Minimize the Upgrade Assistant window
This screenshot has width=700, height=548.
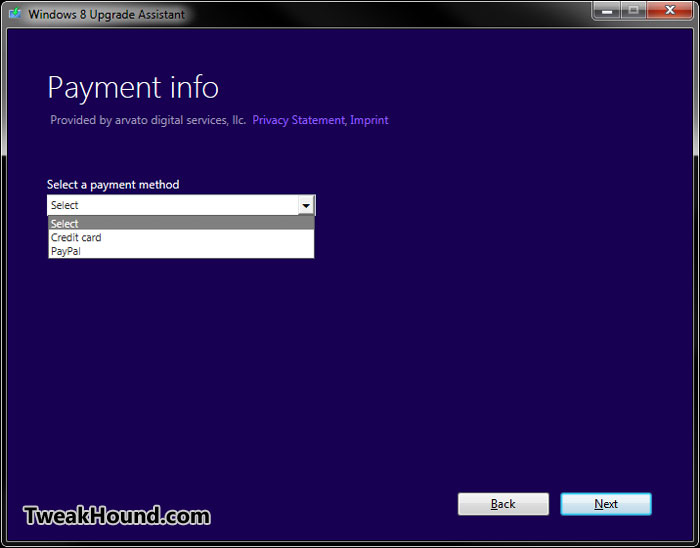point(607,10)
